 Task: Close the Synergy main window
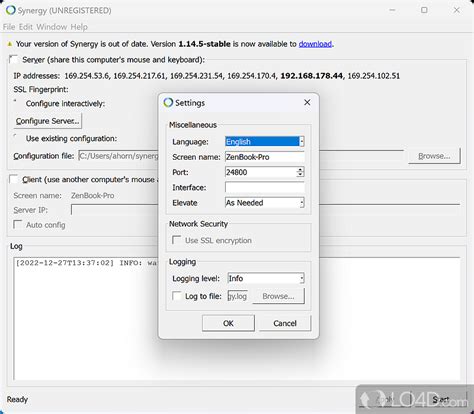(457, 10)
